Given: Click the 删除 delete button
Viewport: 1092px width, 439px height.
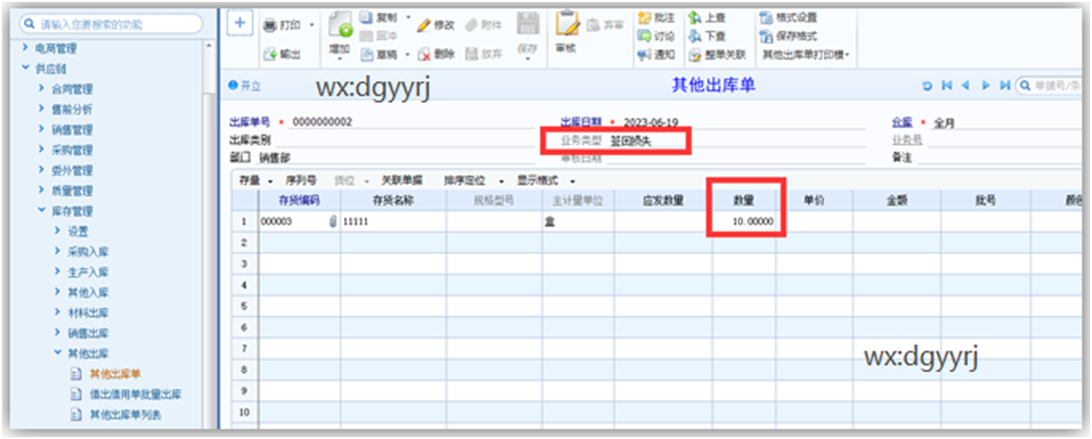Looking at the screenshot, I should [x=436, y=54].
